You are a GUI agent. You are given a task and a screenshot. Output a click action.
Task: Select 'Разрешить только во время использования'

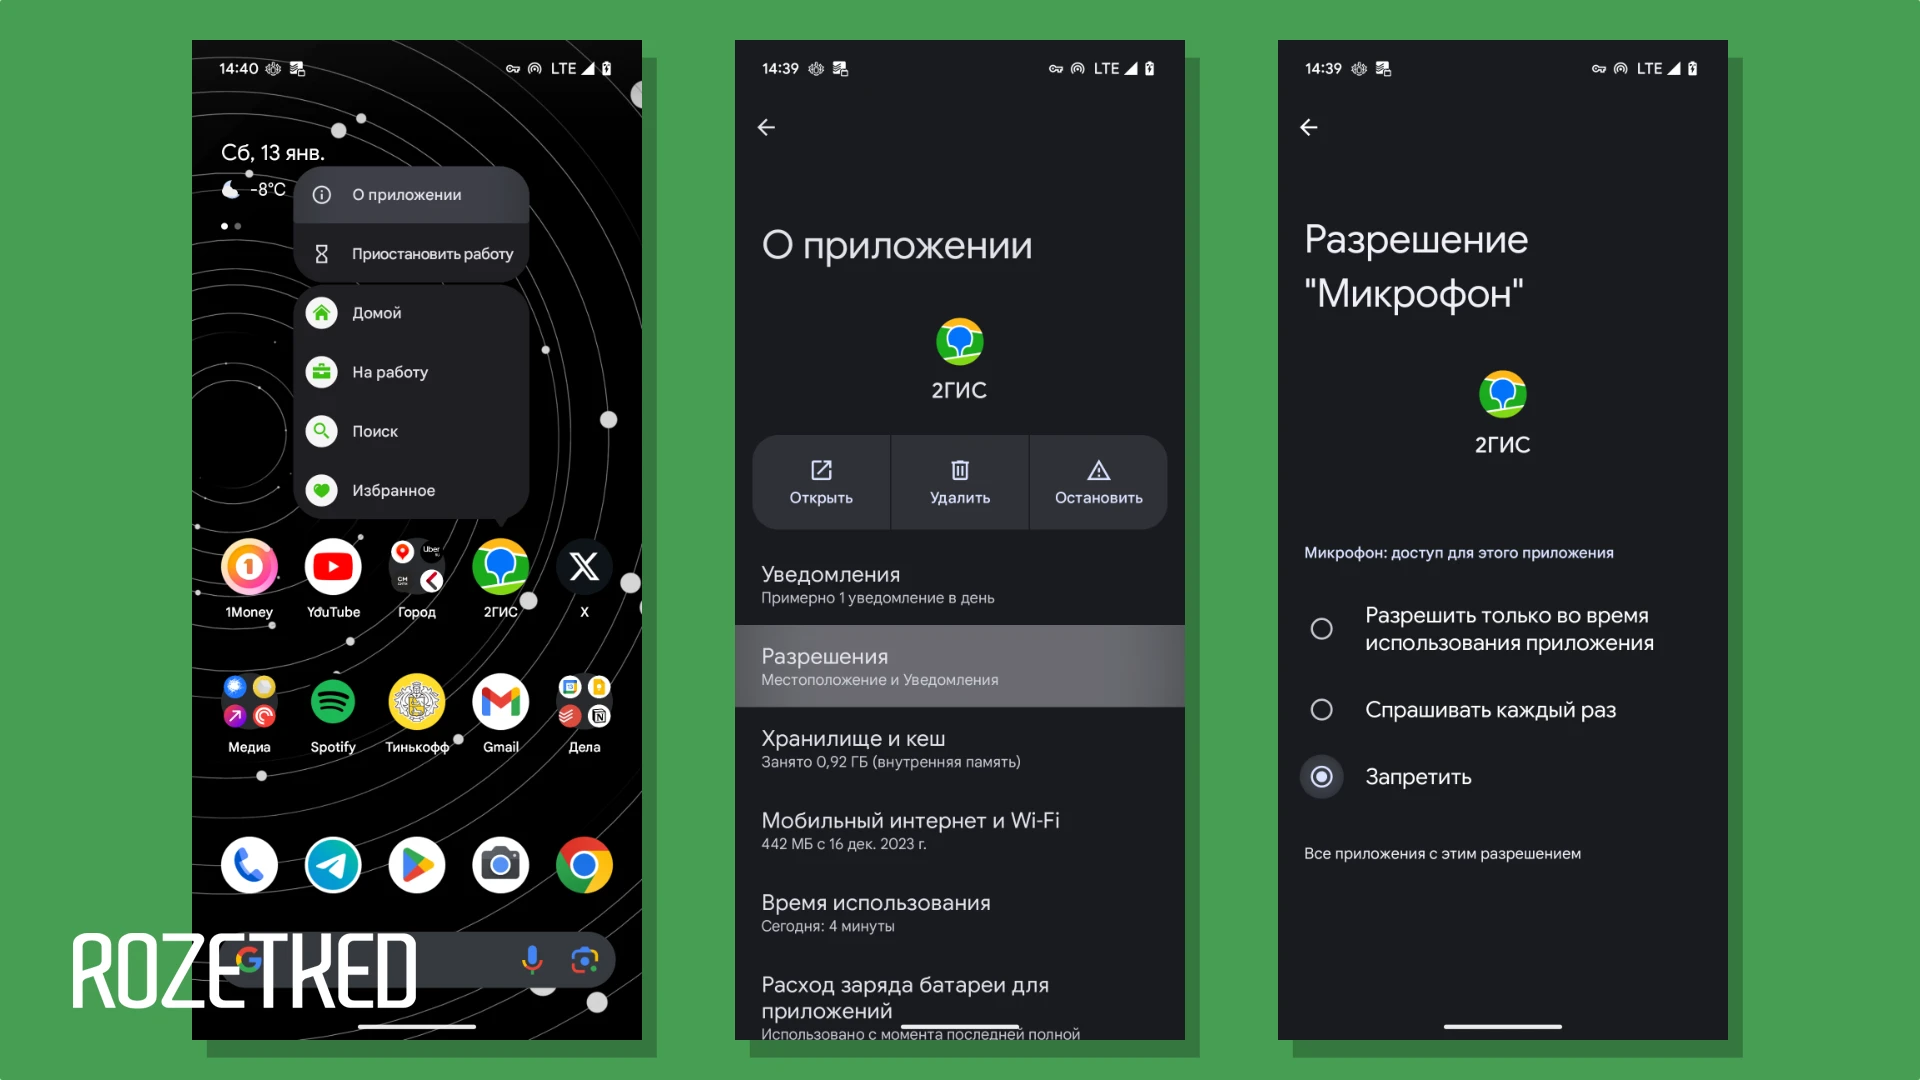1320,628
